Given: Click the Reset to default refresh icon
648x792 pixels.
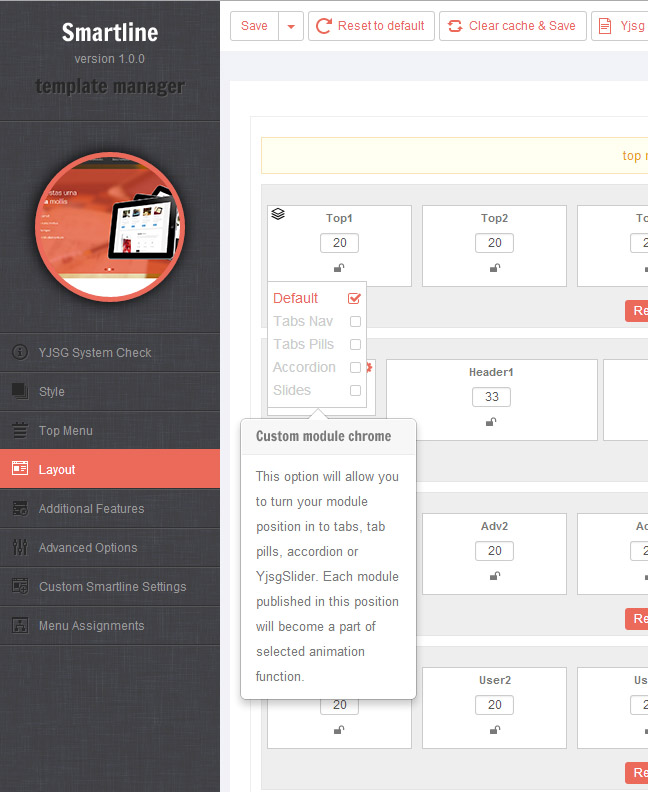Looking at the screenshot, I should (x=324, y=26).
